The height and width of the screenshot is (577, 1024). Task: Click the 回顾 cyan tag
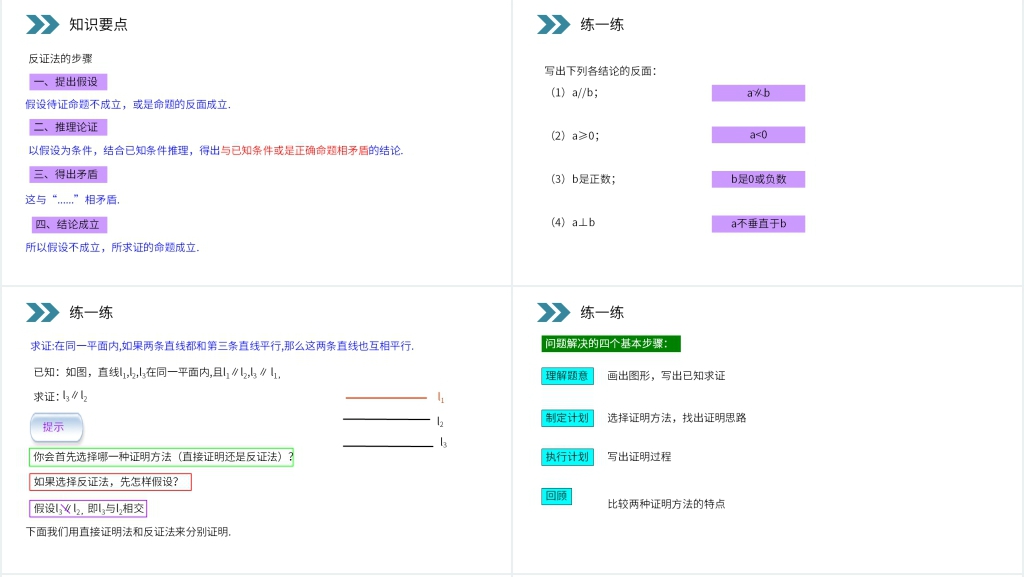pos(556,496)
